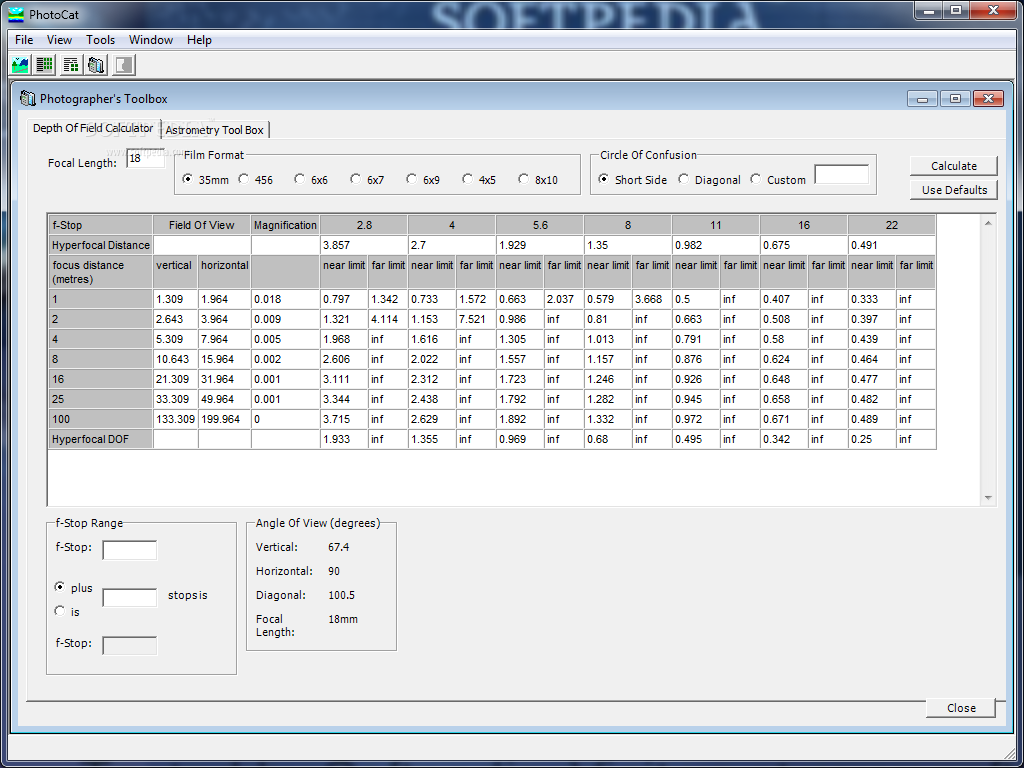Screen dimensions: 1024x768
Task: Enable Custom circle of confusion
Action: tap(756, 180)
